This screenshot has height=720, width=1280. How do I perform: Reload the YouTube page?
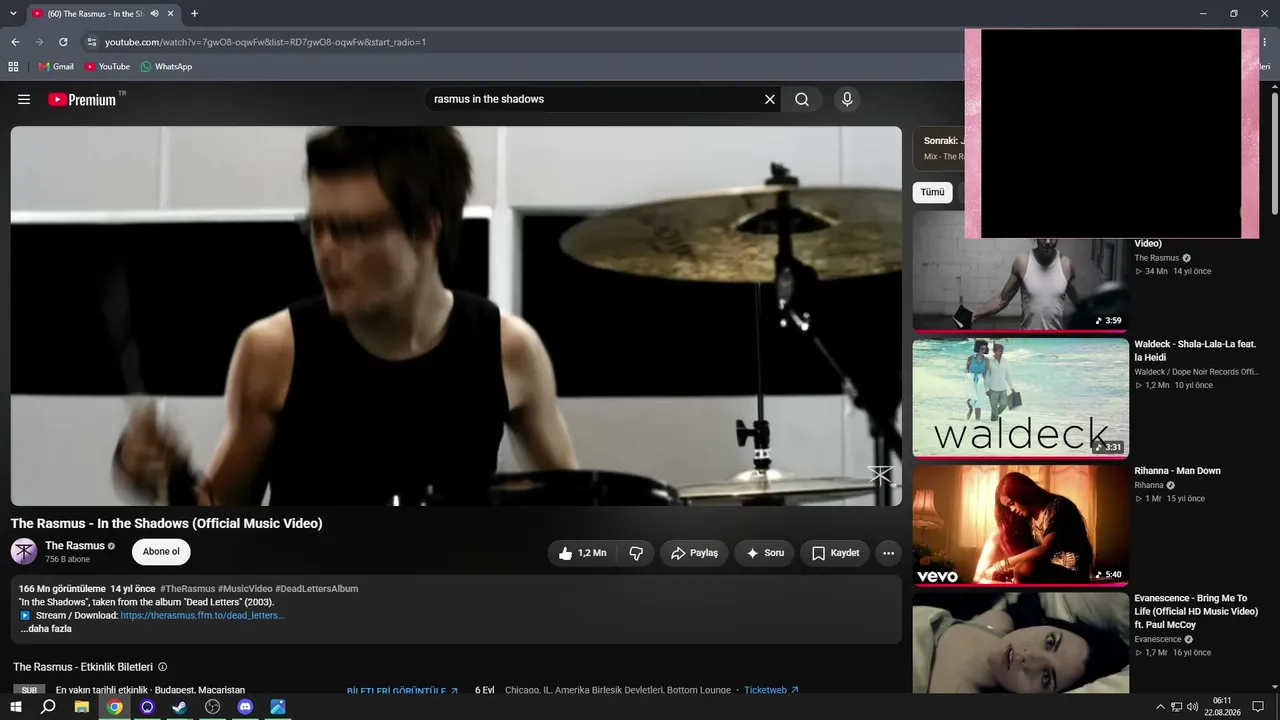pyautogui.click(x=63, y=42)
